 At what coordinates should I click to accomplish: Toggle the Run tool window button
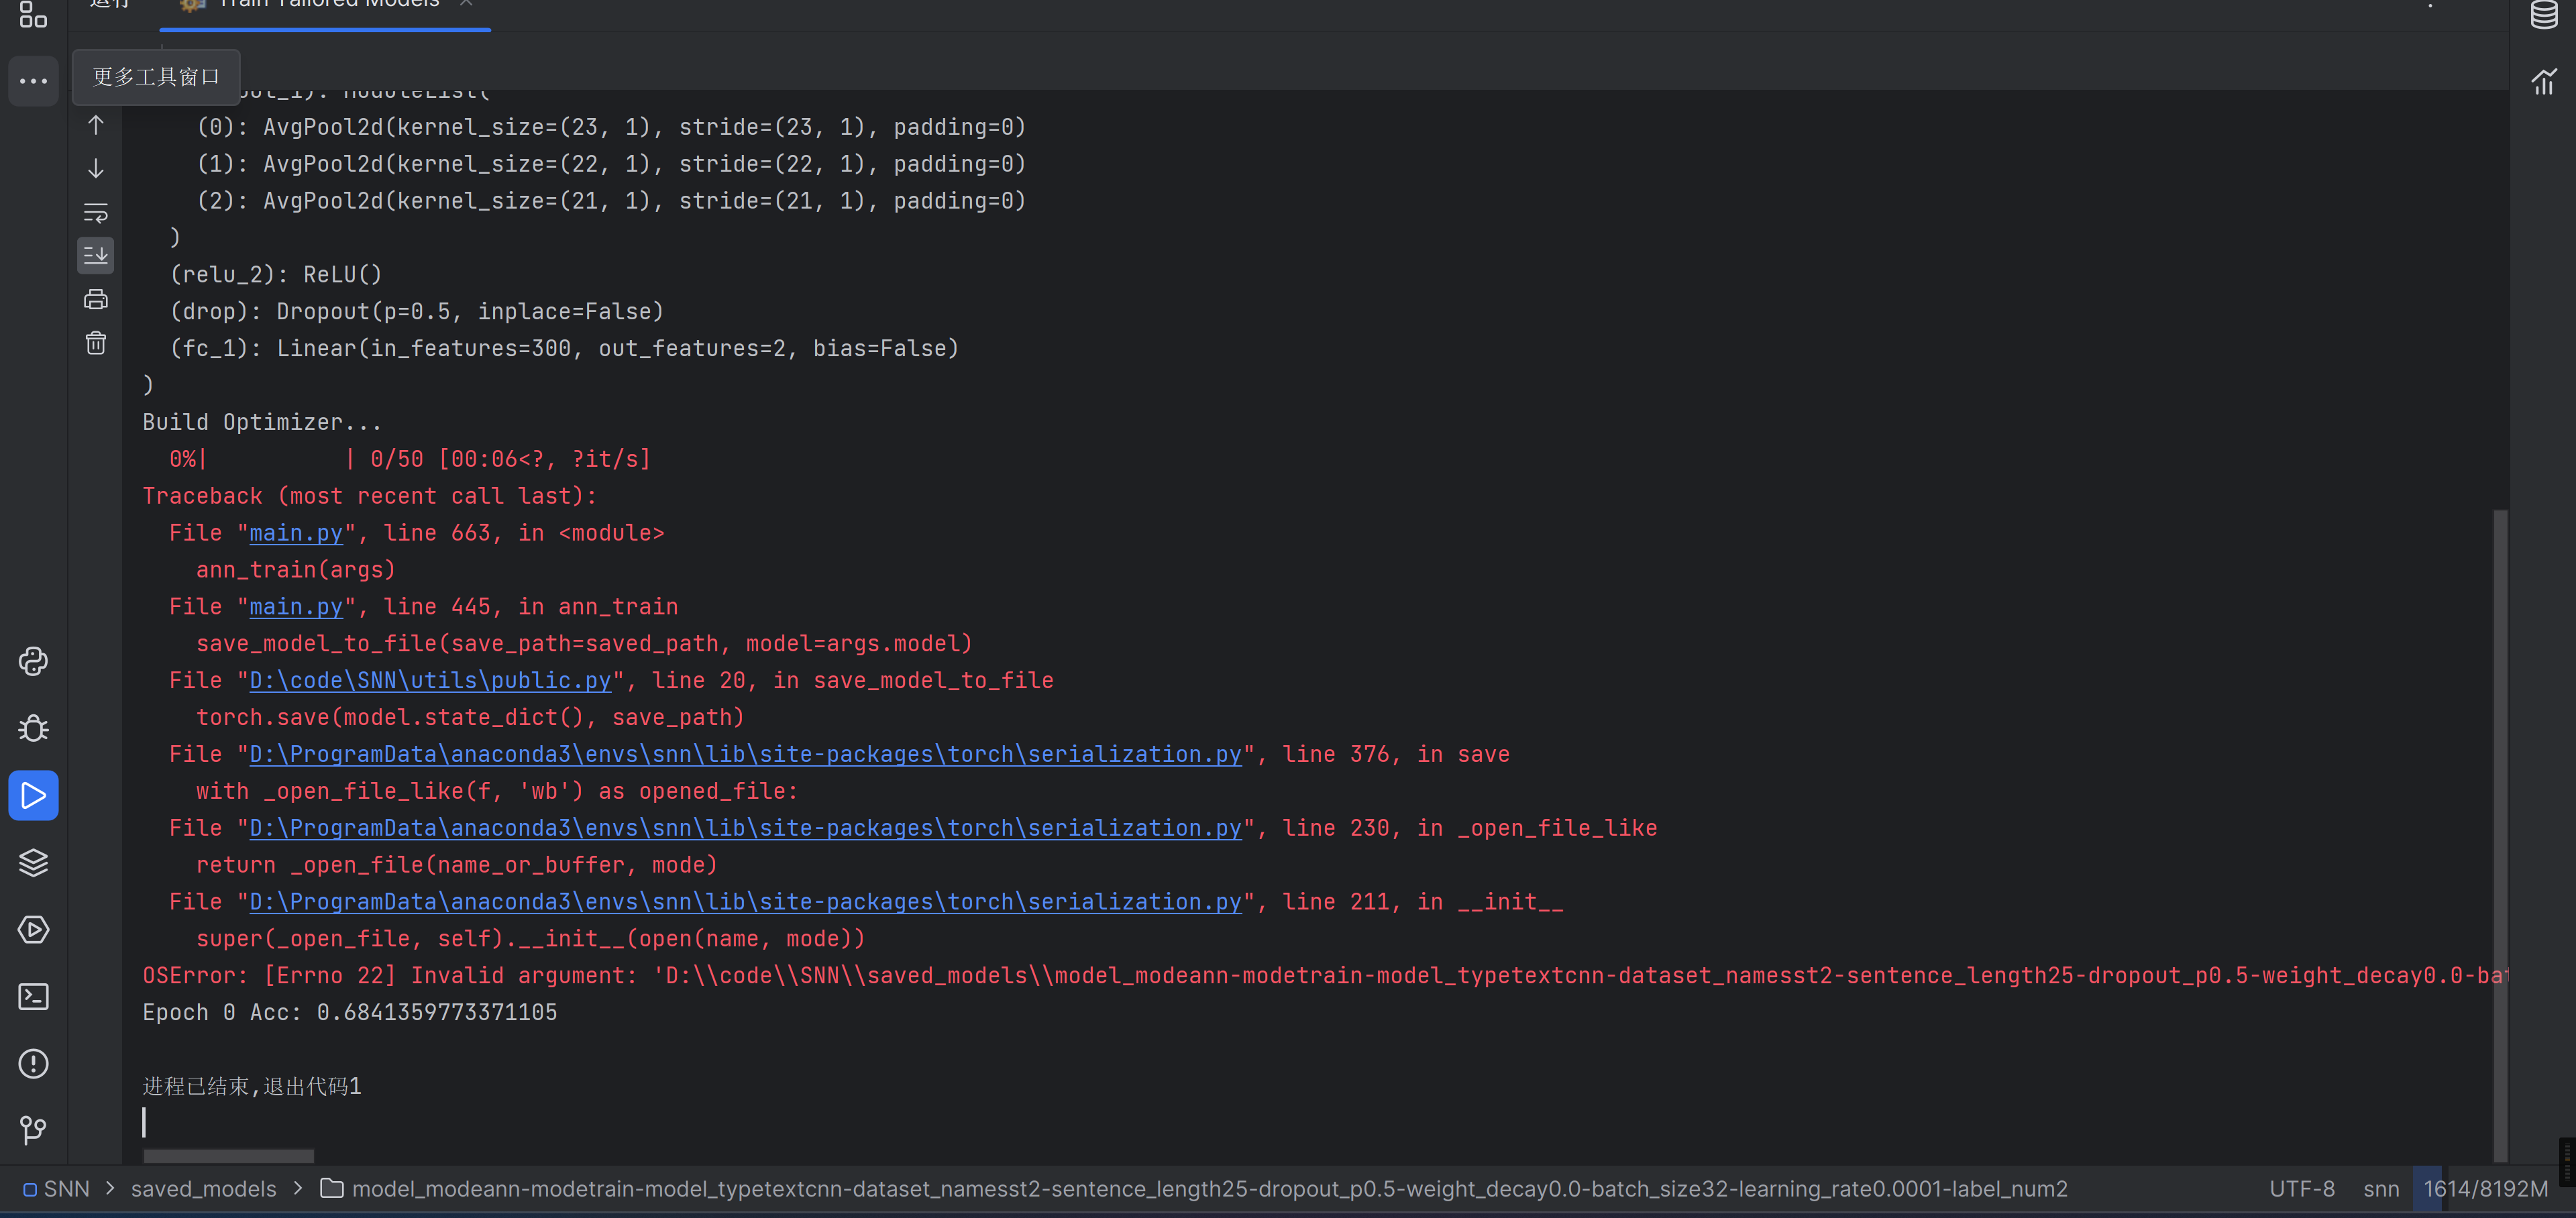coord(33,795)
